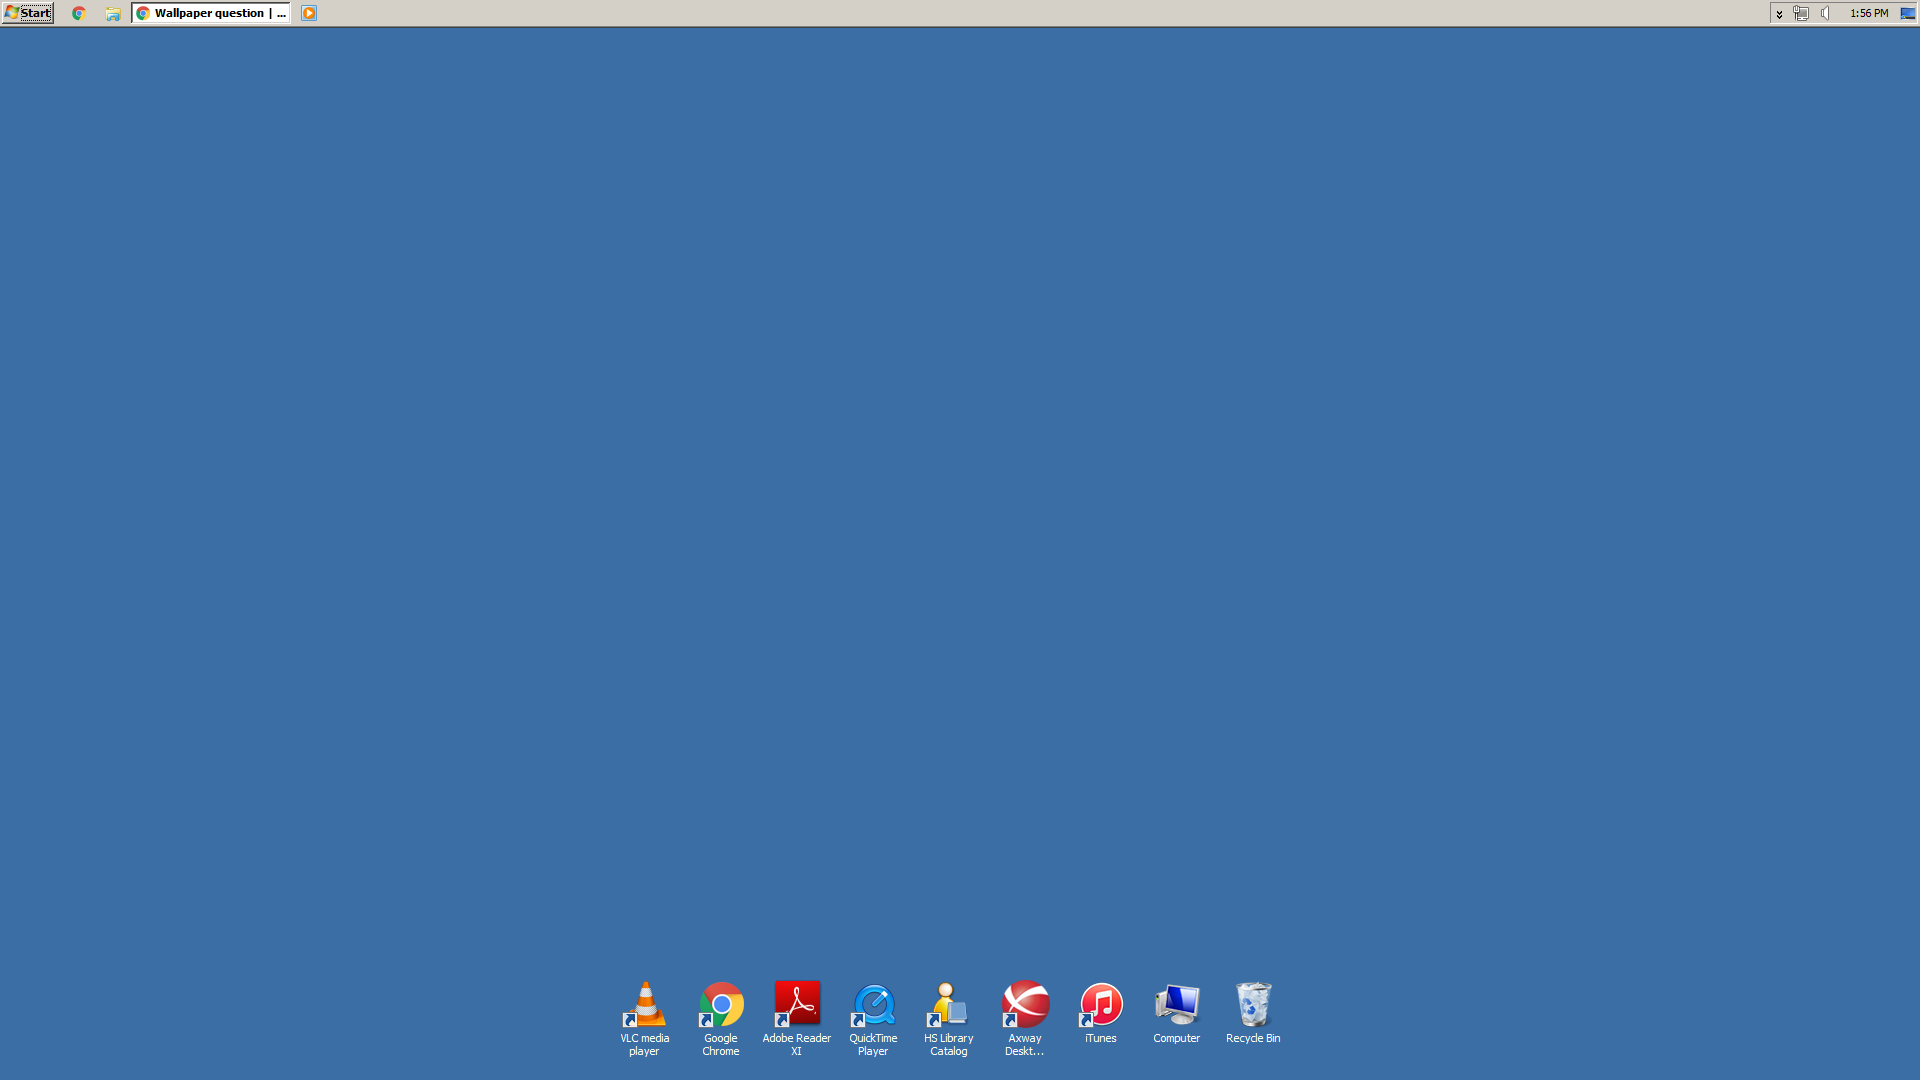Select the QuickTime Player desktop shortcut
This screenshot has height=1080, width=1920.
[873, 1019]
